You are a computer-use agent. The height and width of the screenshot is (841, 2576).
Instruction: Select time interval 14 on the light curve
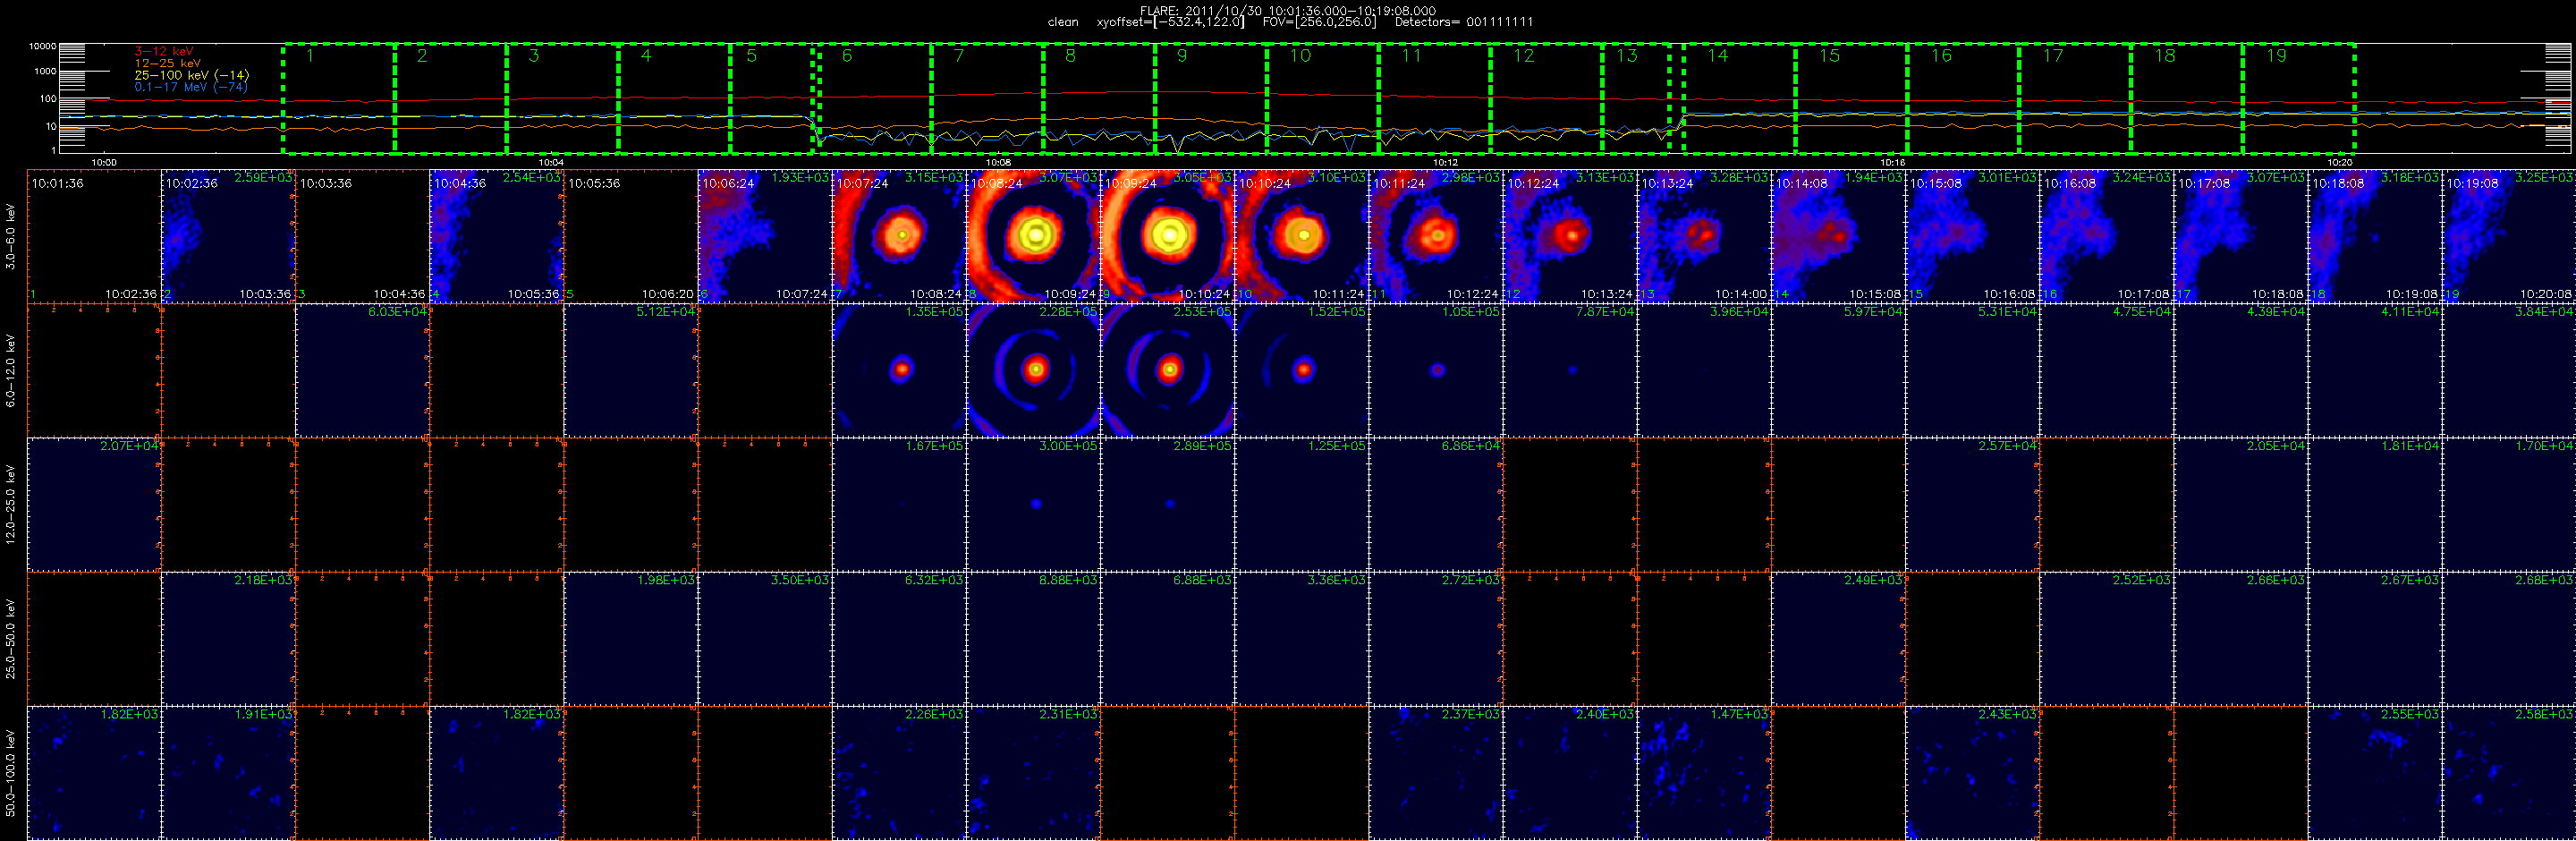pos(1740,98)
